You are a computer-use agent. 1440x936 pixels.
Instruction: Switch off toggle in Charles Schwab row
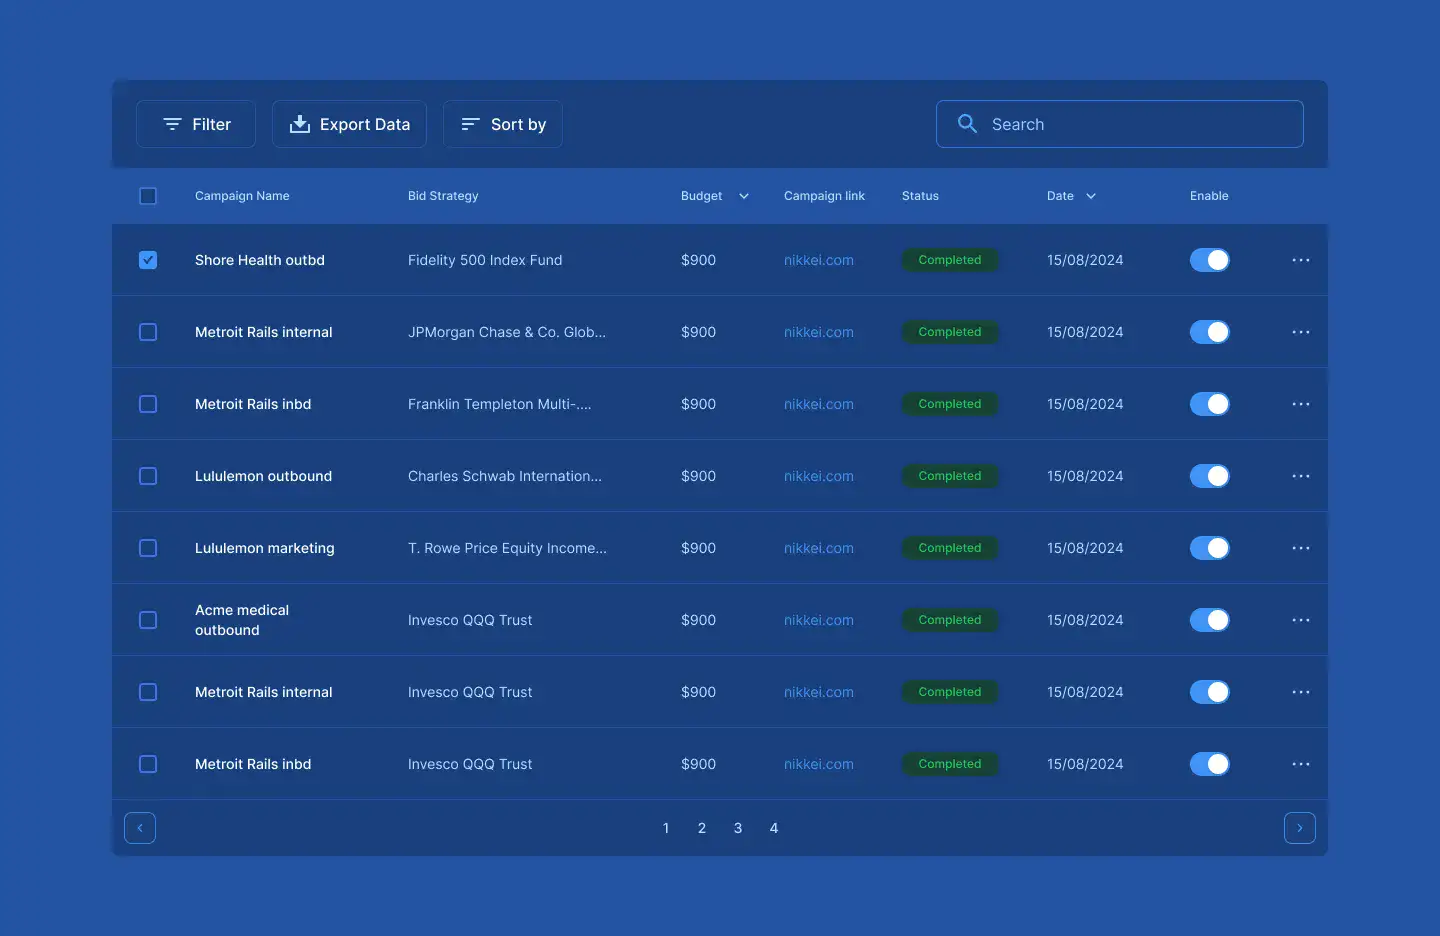pos(1209,476)
